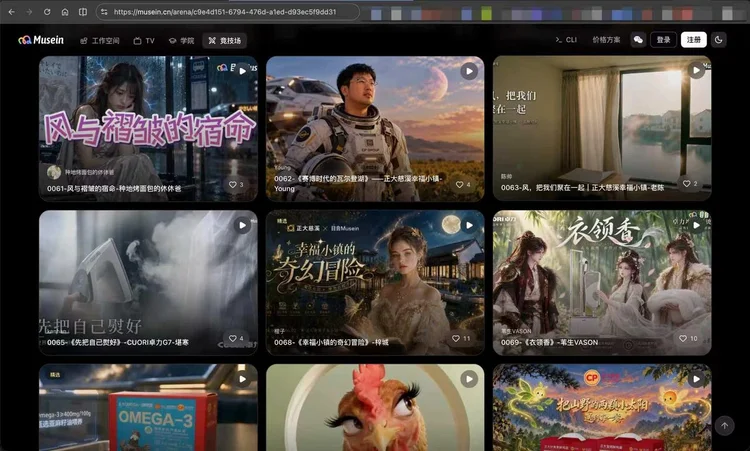Select the 竞技场 tab

(x=225, y=41)
